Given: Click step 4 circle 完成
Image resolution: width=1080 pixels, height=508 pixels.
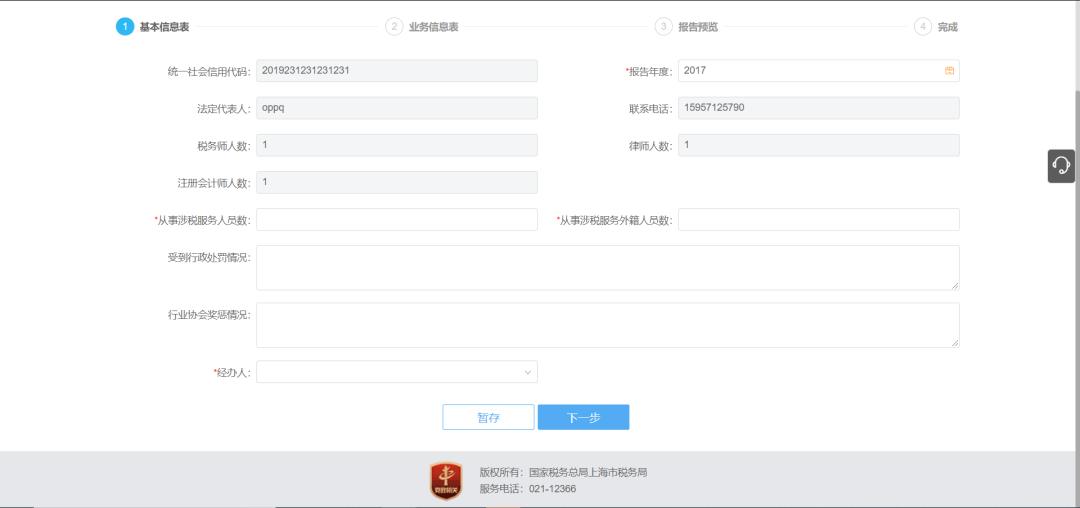Looking at the screenshot, I should click(922, 27).
